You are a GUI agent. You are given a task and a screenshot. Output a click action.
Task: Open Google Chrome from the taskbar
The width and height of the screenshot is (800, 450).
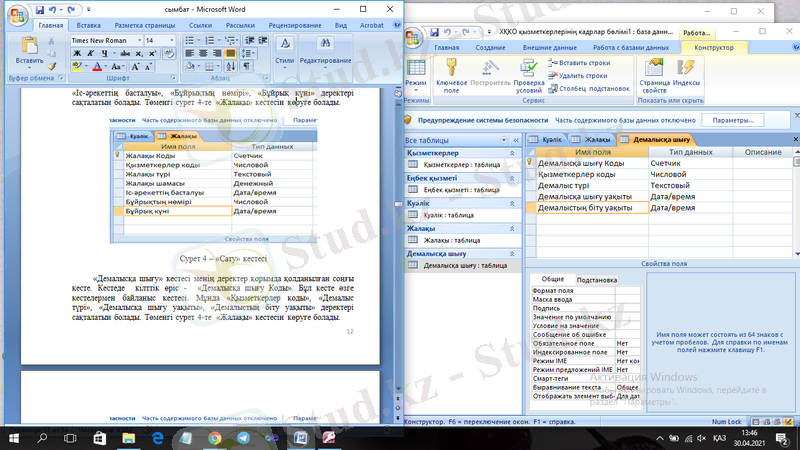point(214,438)
